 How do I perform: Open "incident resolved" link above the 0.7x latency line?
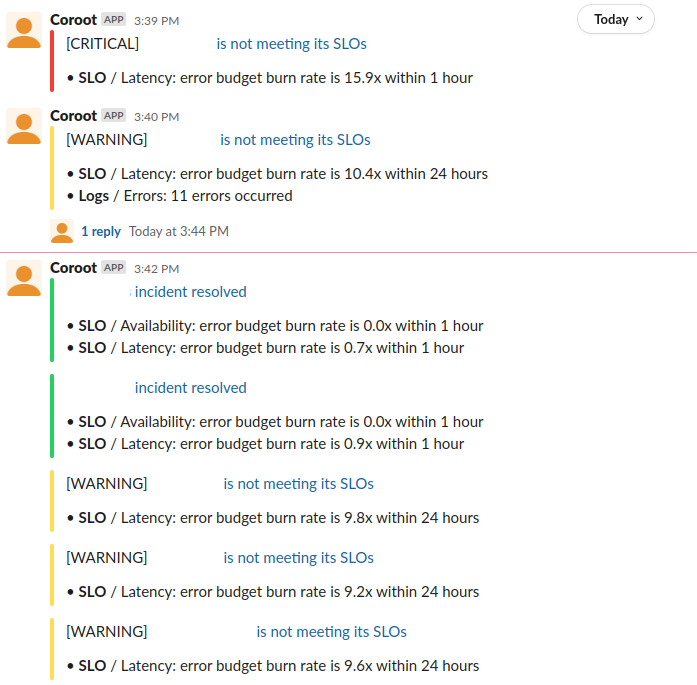pyautogui.click(x=190, y=292)
